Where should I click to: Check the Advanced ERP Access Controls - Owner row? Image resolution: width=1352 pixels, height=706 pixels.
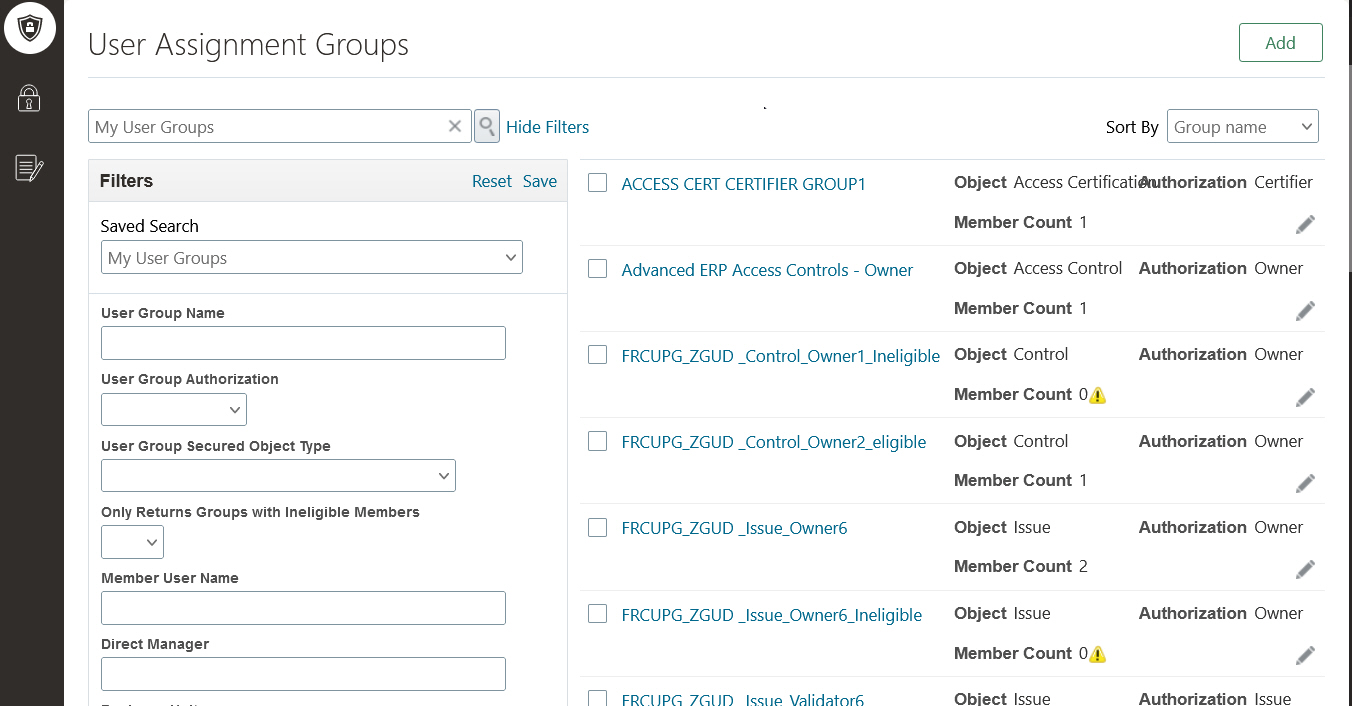tap(598, 269)
